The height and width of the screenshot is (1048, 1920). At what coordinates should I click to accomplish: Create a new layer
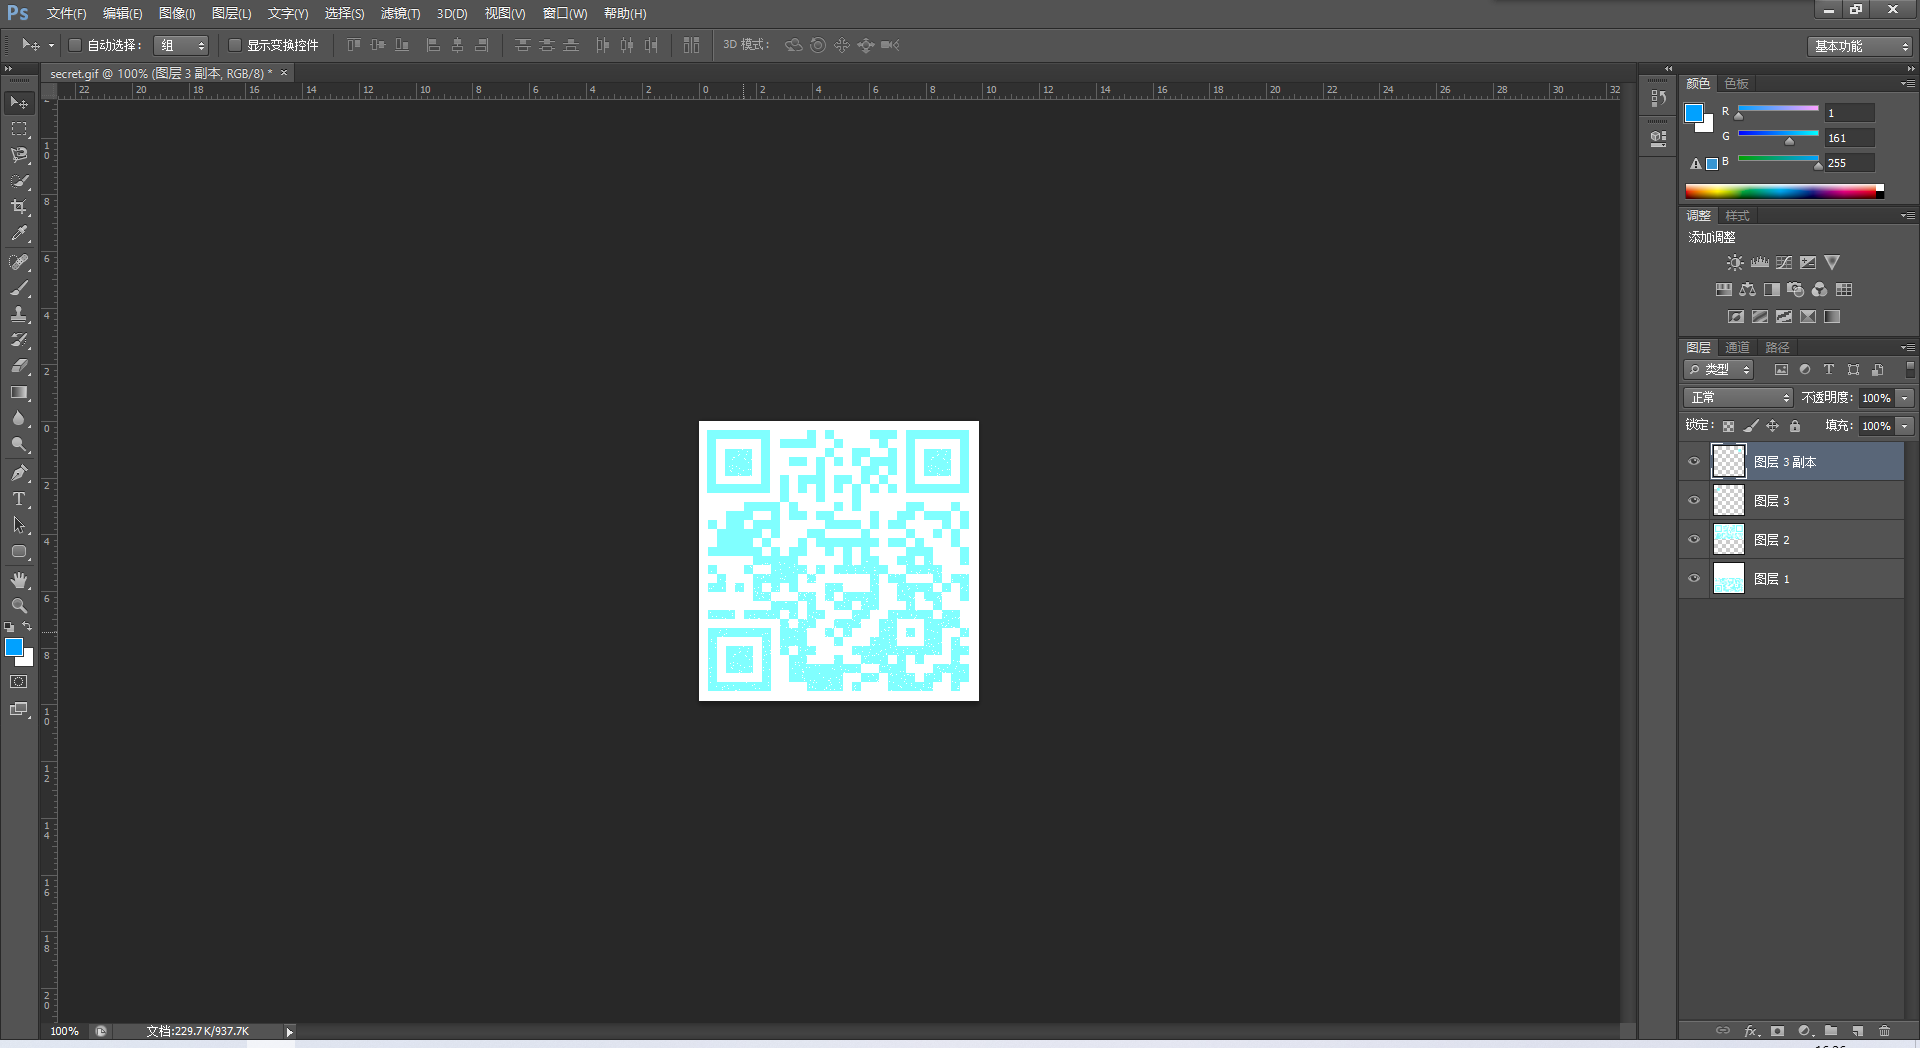(1857, 1031)
